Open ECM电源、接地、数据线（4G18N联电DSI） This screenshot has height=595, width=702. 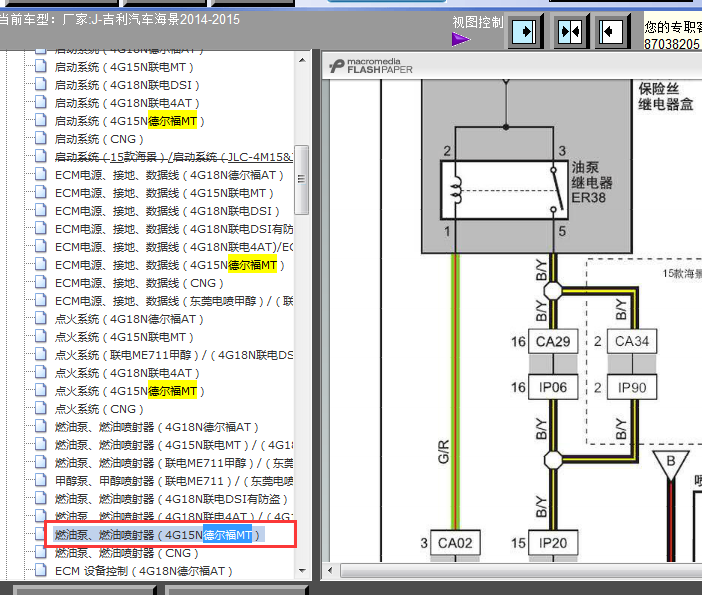(x=167, y=211)
